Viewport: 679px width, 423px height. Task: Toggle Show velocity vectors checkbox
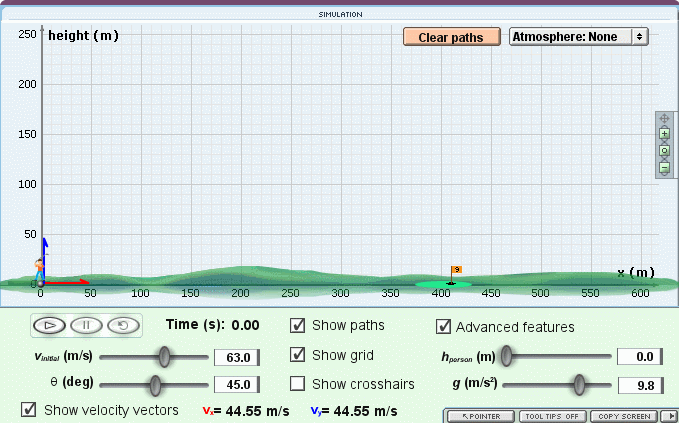pyautogui.click(x=29, y=409)
